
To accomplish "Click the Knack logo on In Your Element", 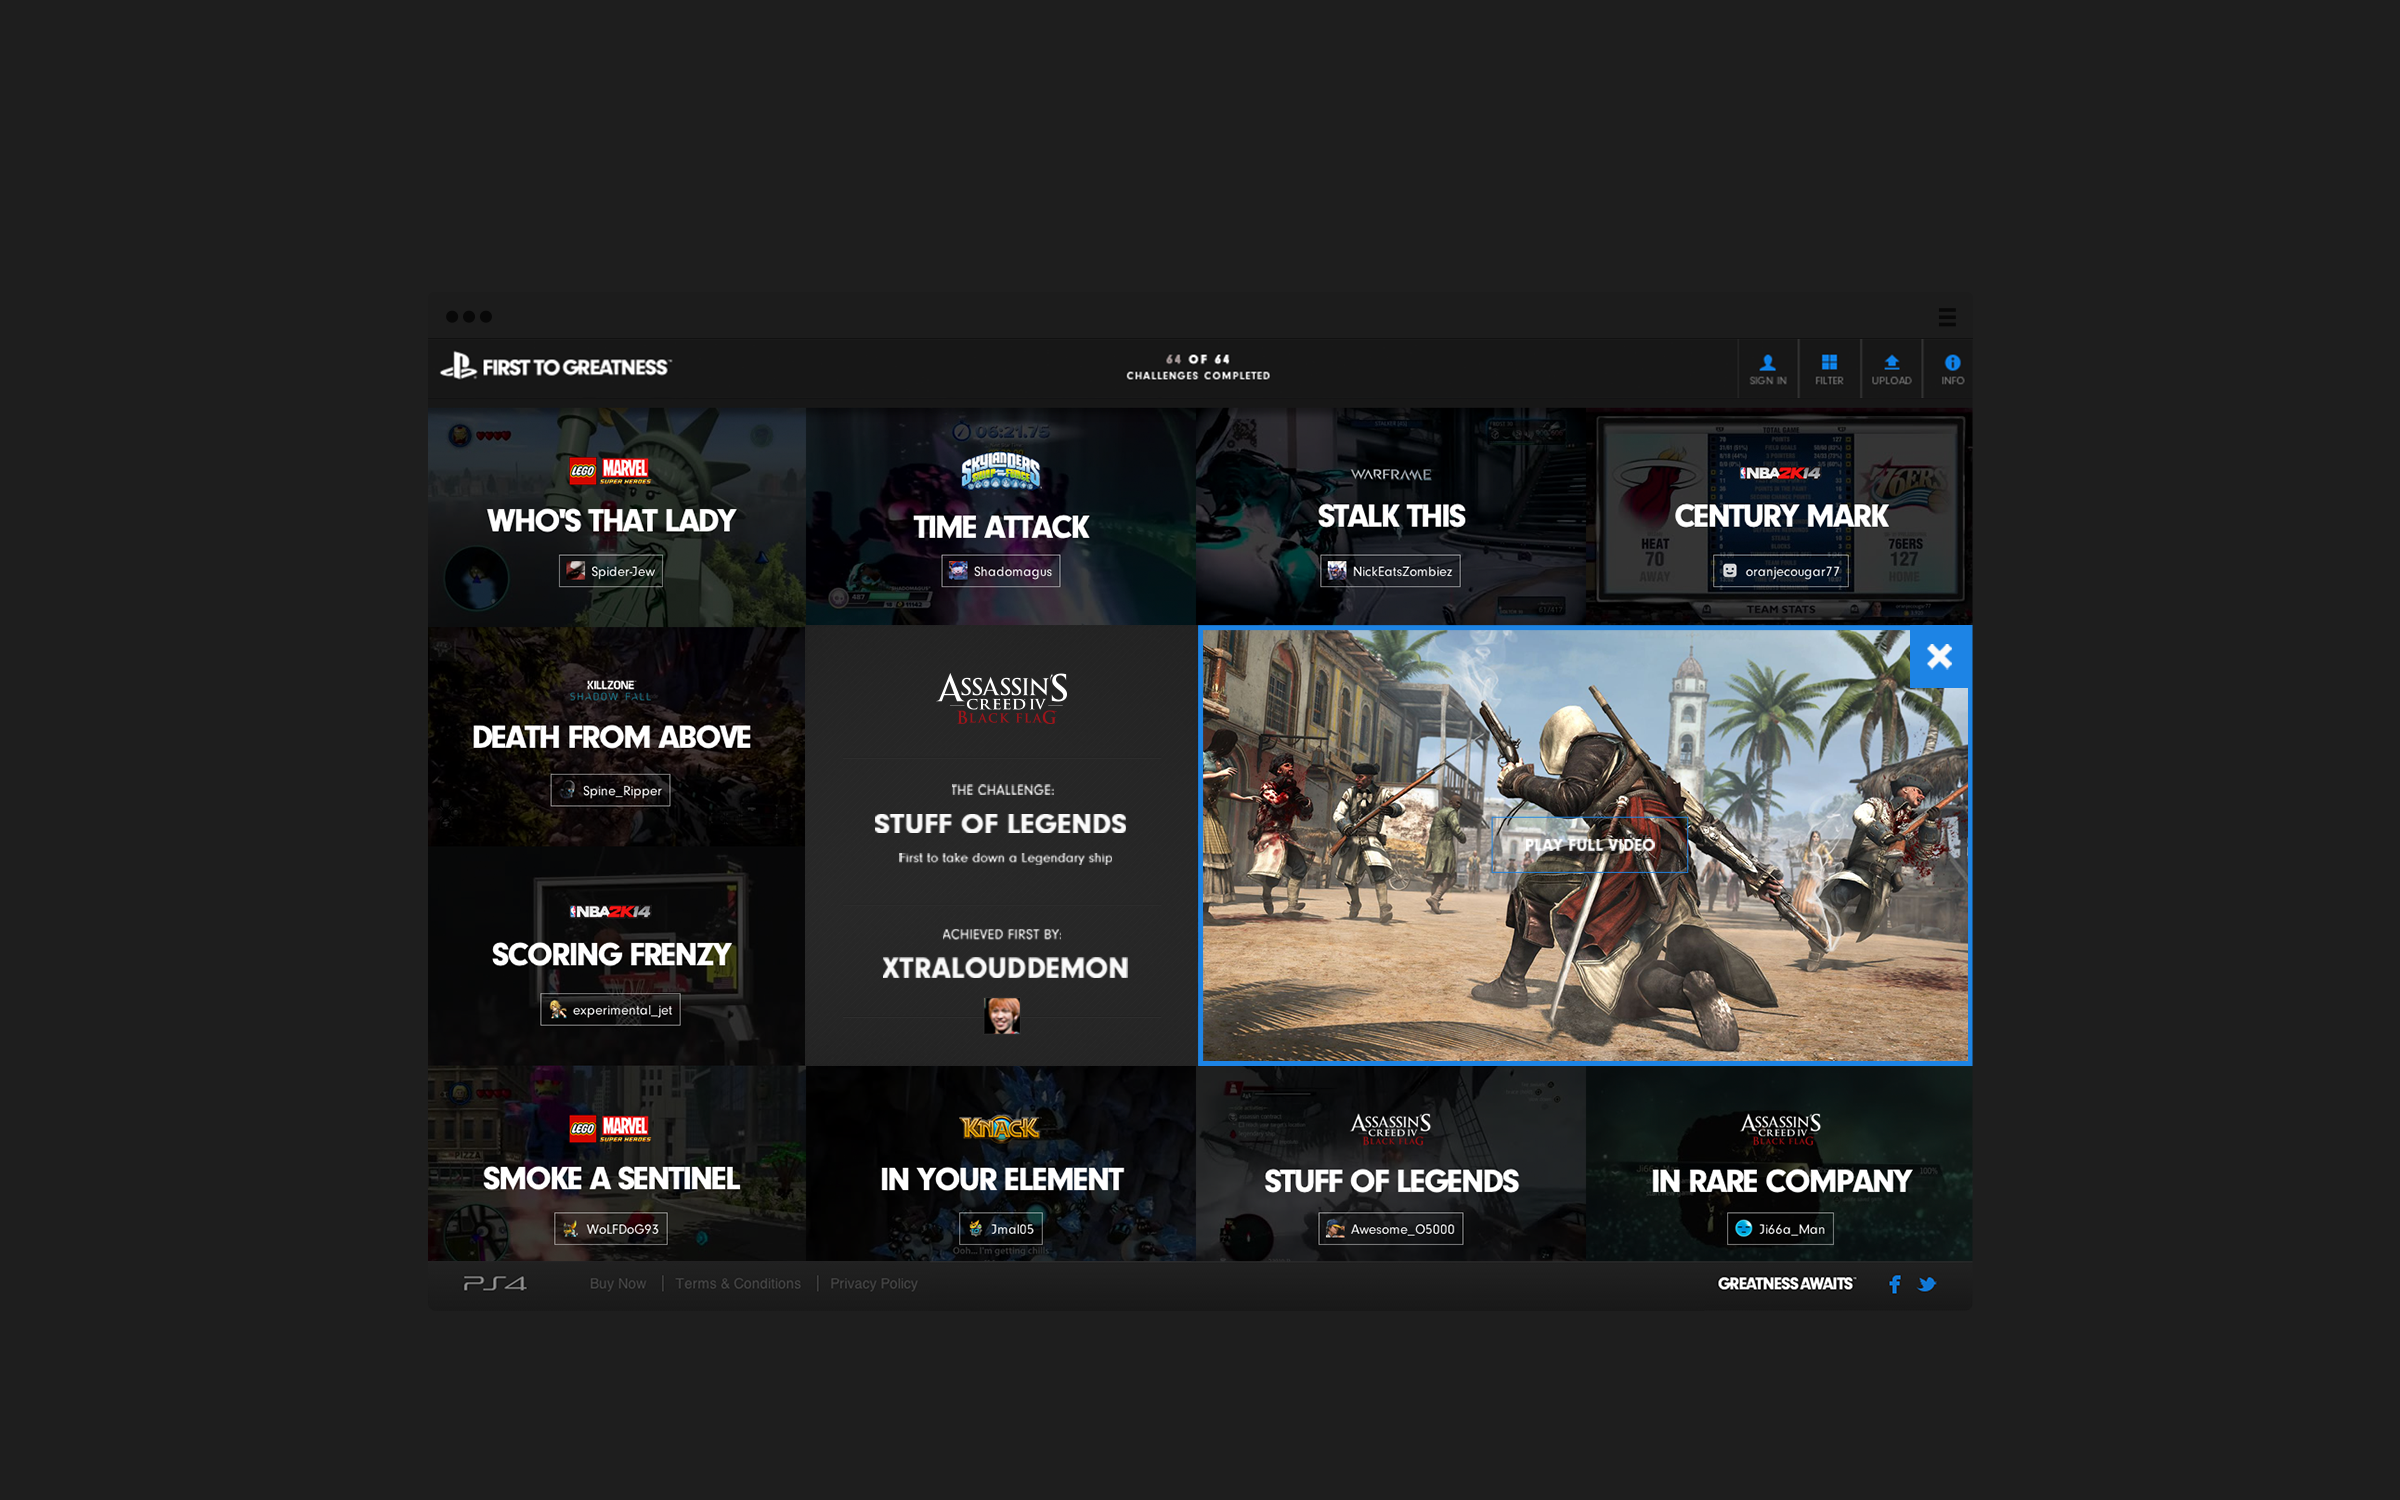I will [1000, 1128].
